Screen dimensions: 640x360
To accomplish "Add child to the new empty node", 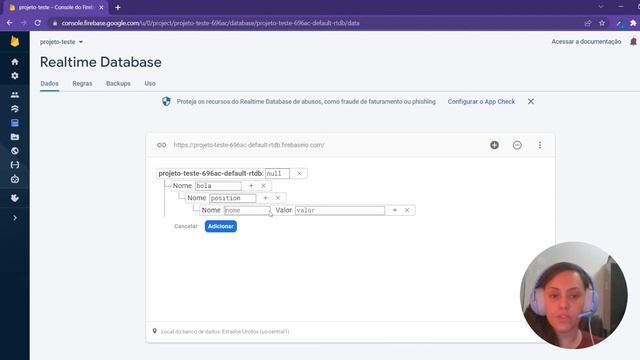I will [x=395, y=210].
